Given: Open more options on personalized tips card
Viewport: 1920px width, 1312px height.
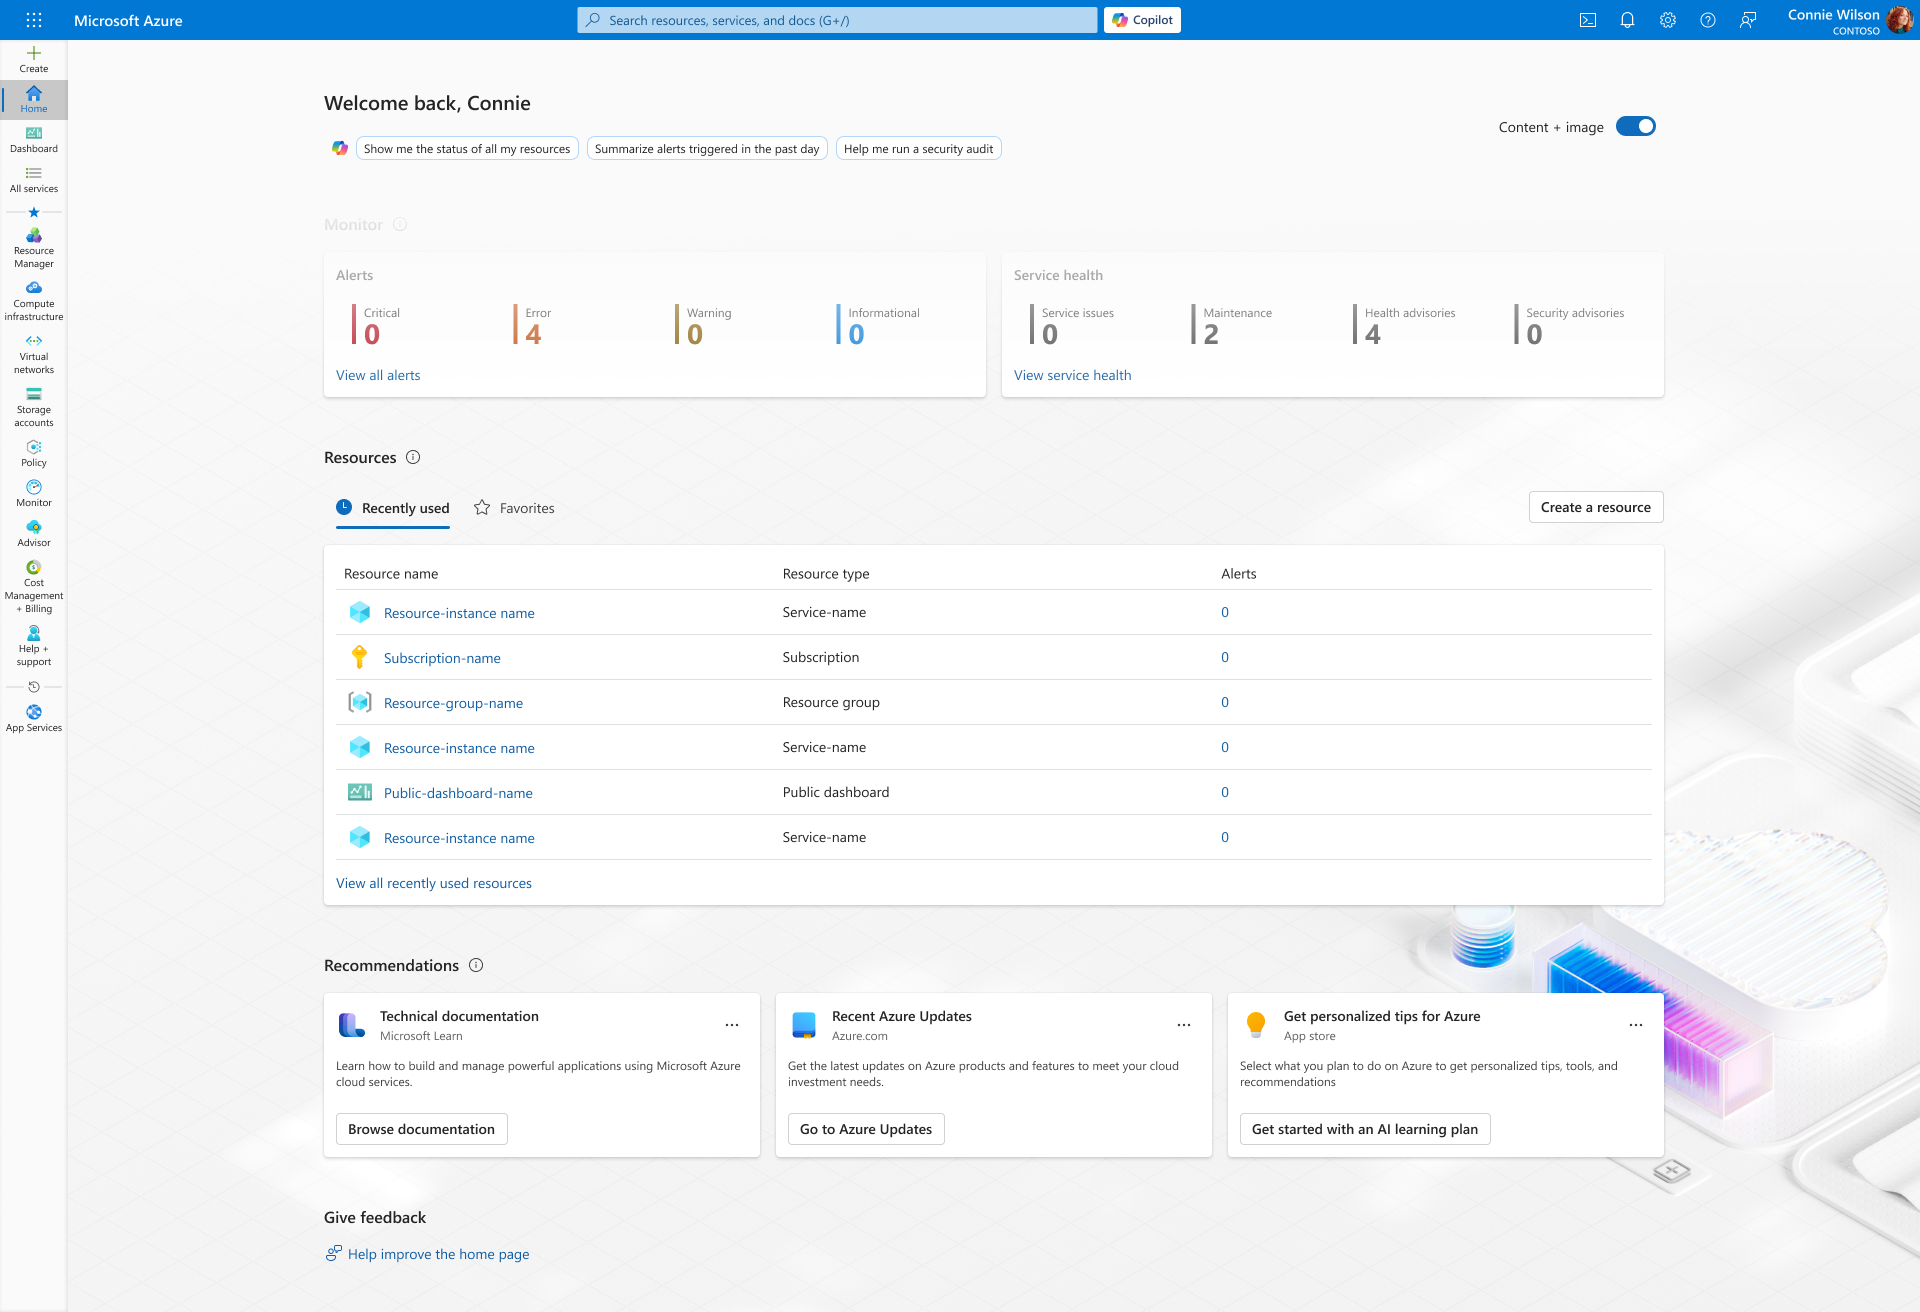Looking at the screenshot, I should (x=1636, y=1025).
